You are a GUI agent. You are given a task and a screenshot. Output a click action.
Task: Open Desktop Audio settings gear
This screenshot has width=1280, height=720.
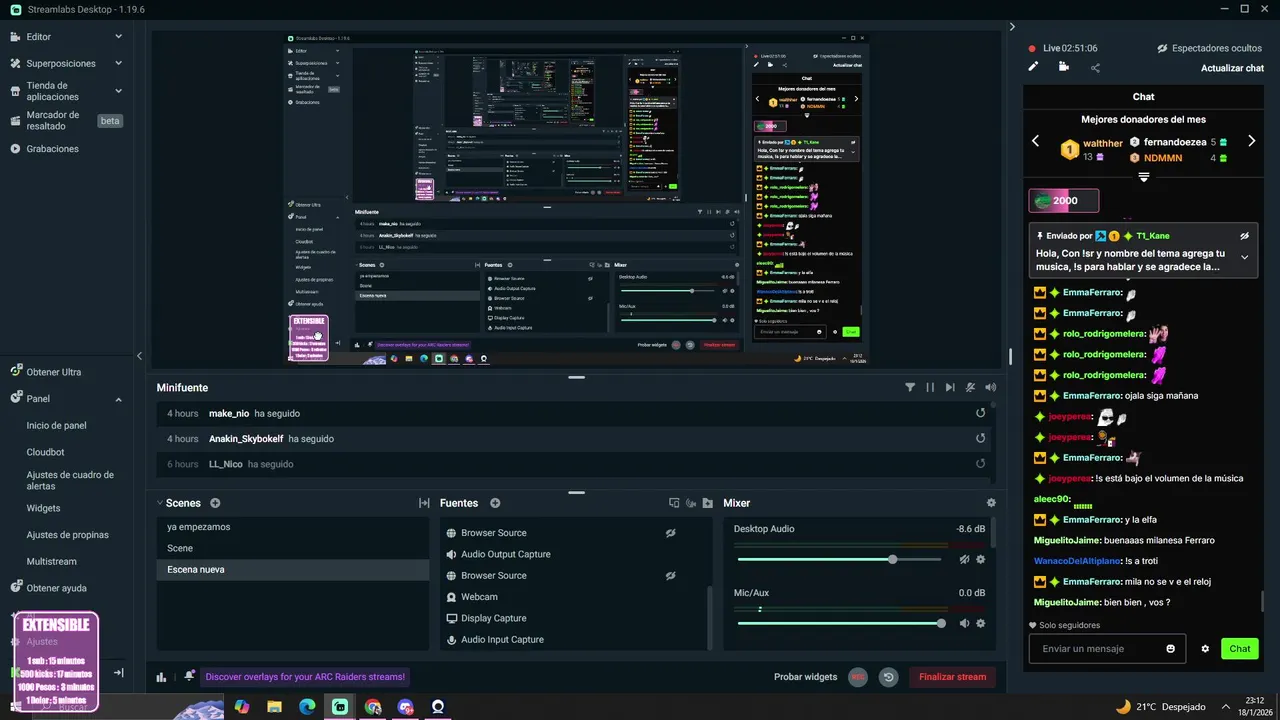981,560
